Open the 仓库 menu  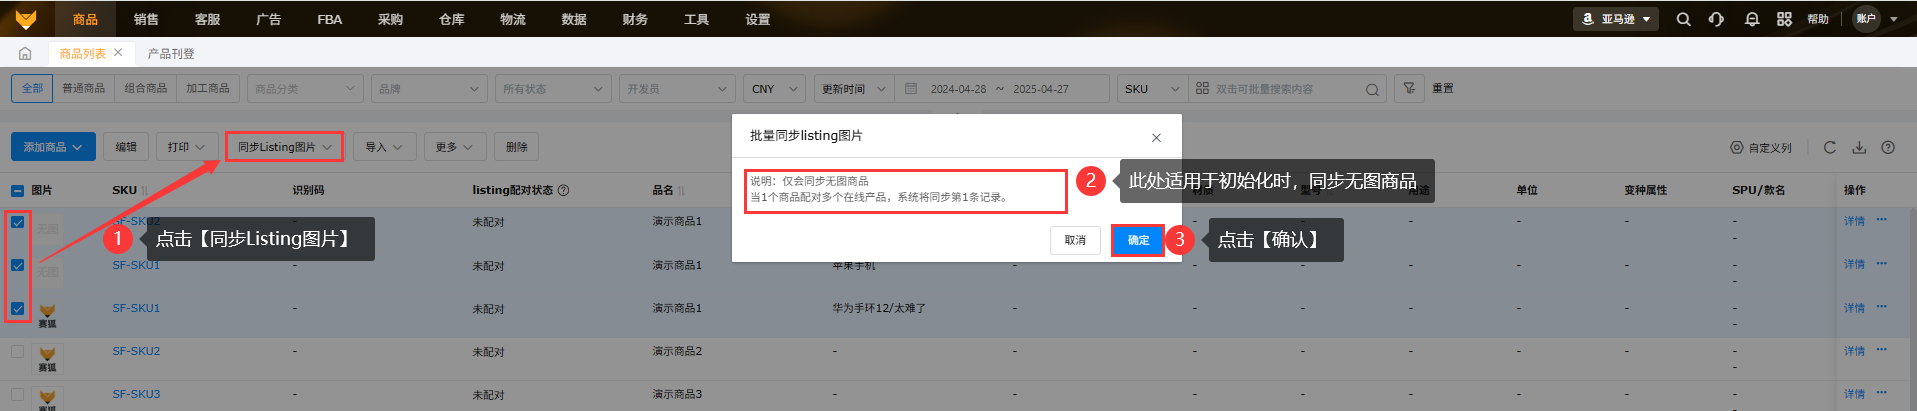point(452,19)
